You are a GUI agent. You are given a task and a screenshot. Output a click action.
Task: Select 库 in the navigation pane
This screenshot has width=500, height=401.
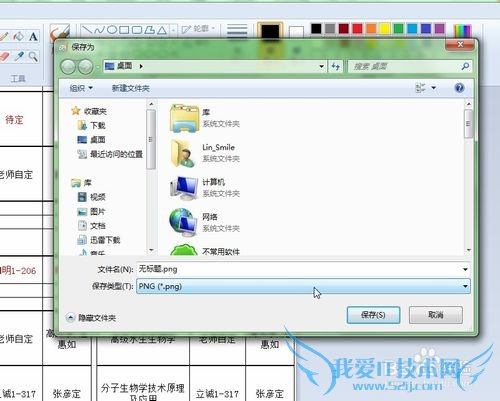(81, 183)
